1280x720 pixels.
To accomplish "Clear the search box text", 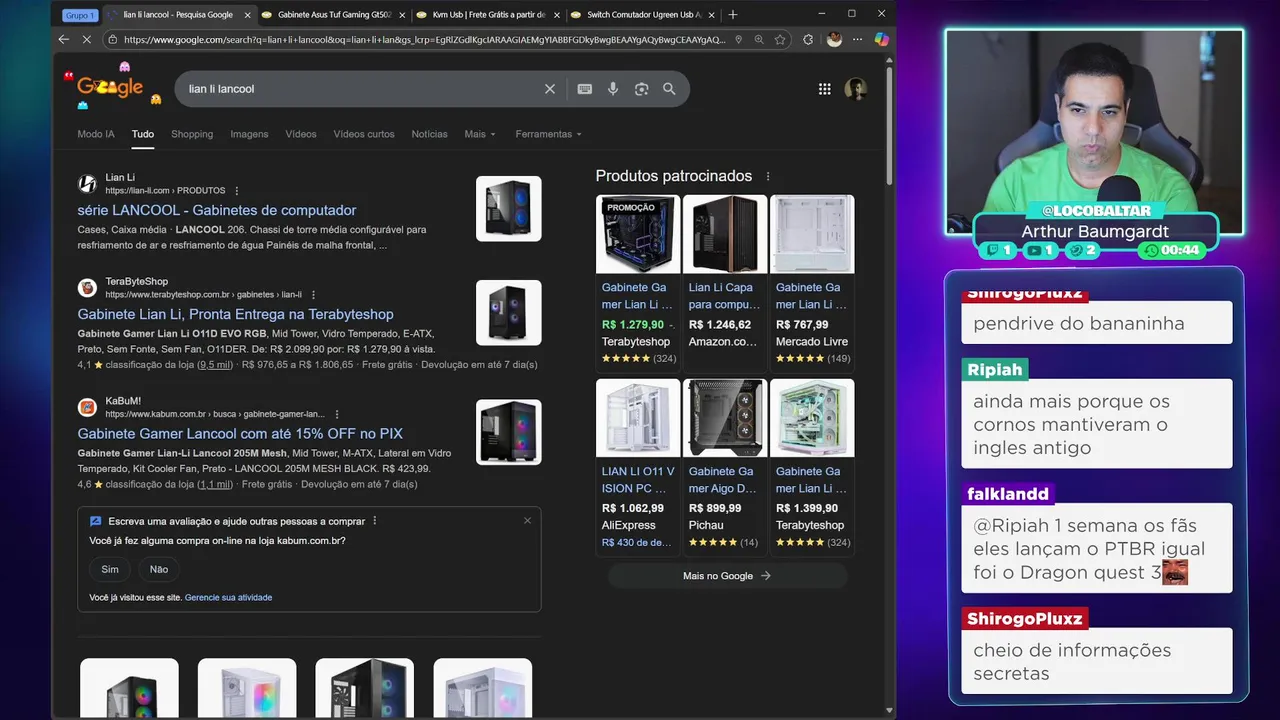I will (549, 89).
